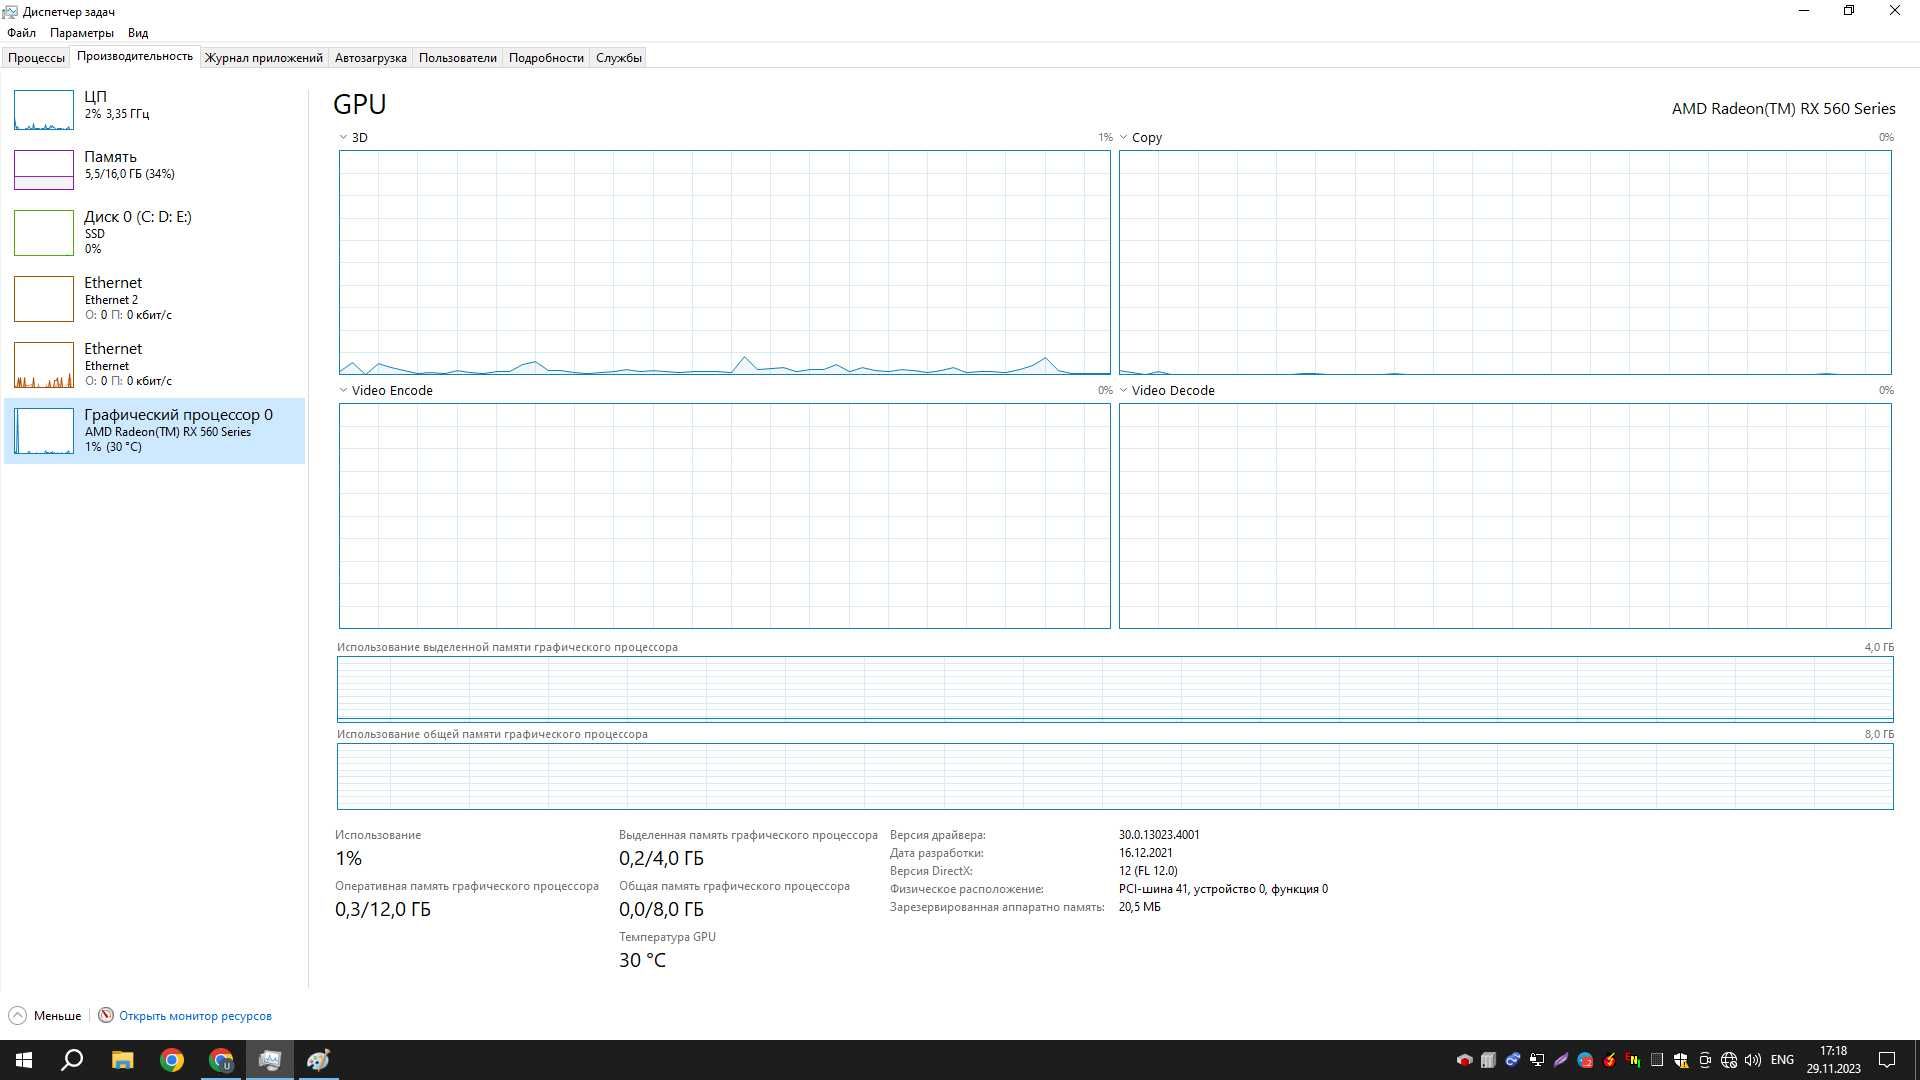The width and height of the screenshot is (1920, 1080).
Task: Select the Ethernet 2 adapter item
Action: [x=154, y=298]
